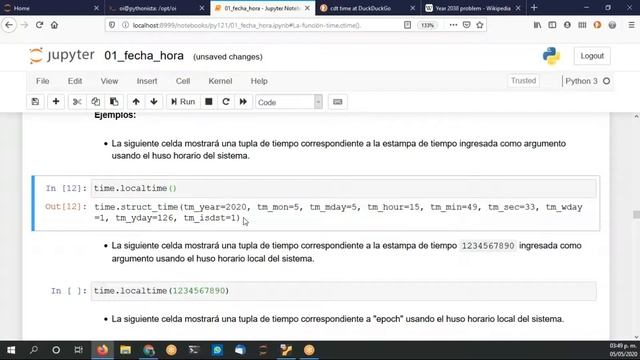Toggle reader view icon in address bar

(x=407, y=25)
